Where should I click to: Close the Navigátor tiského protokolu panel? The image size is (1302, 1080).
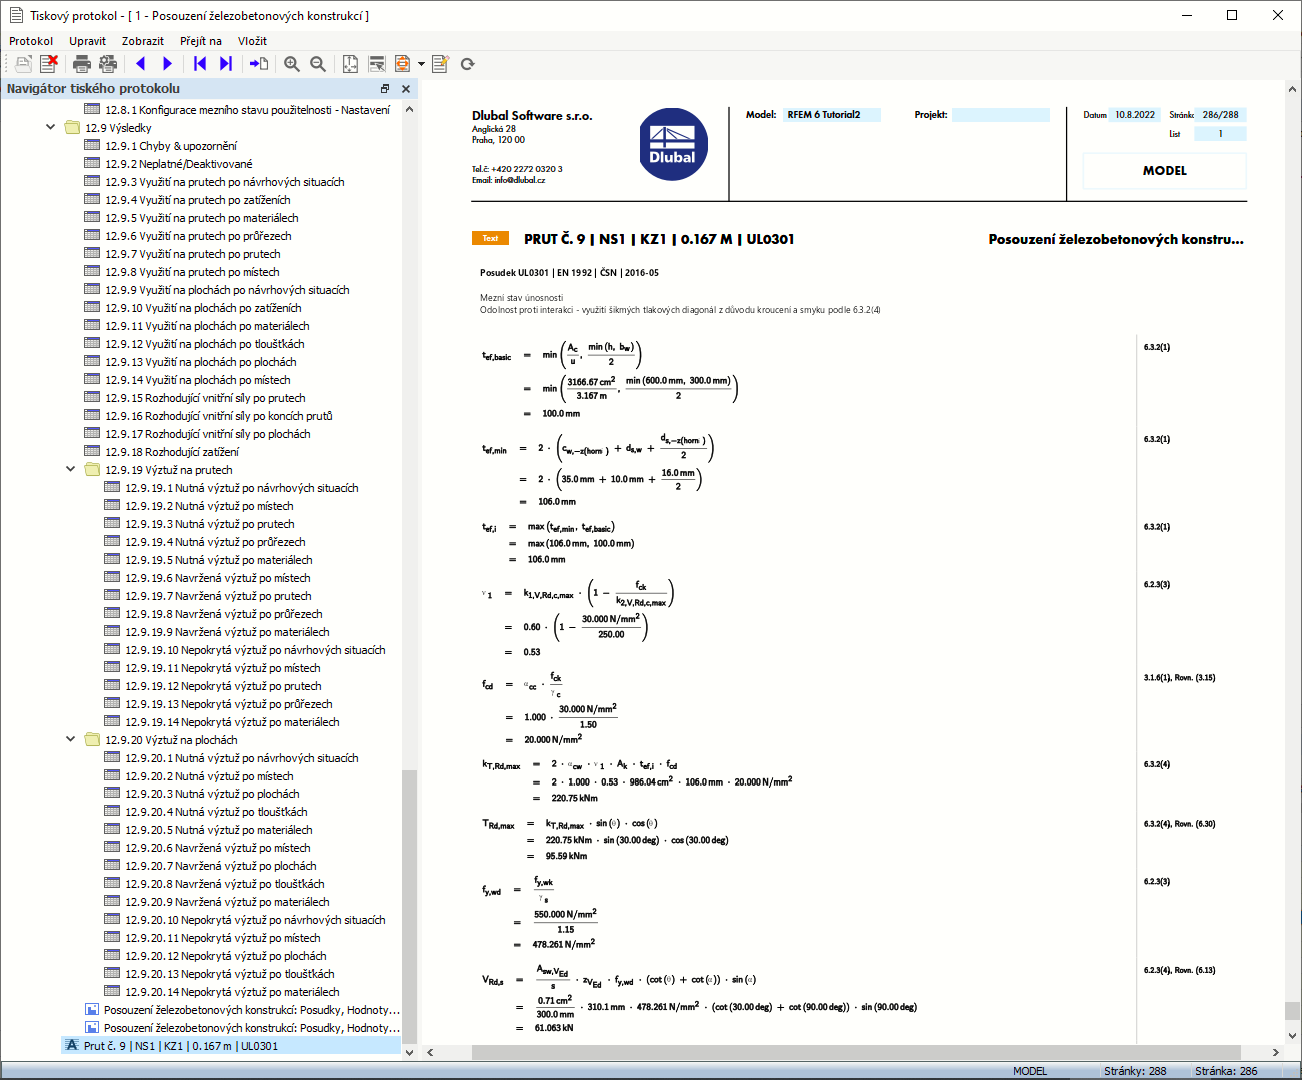406,89
